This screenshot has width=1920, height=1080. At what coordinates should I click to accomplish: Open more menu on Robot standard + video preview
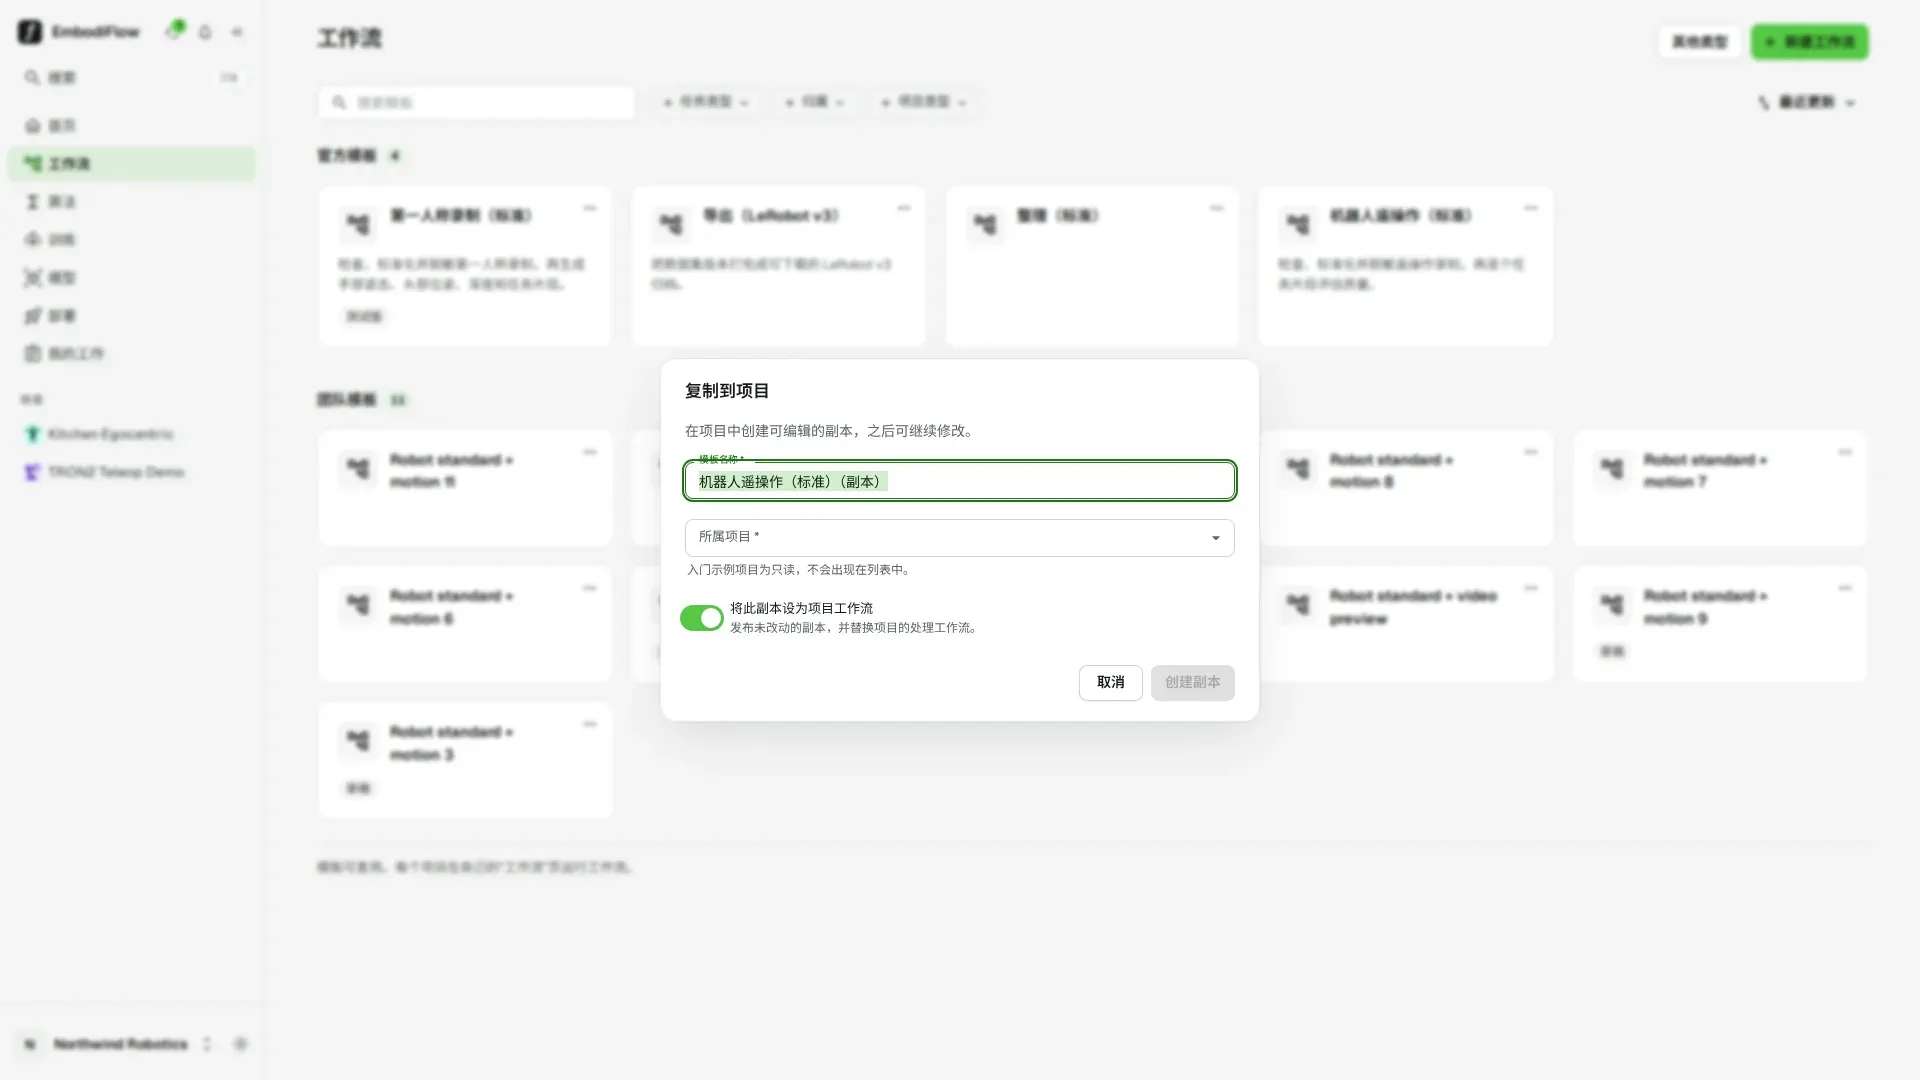(1531, 589)
